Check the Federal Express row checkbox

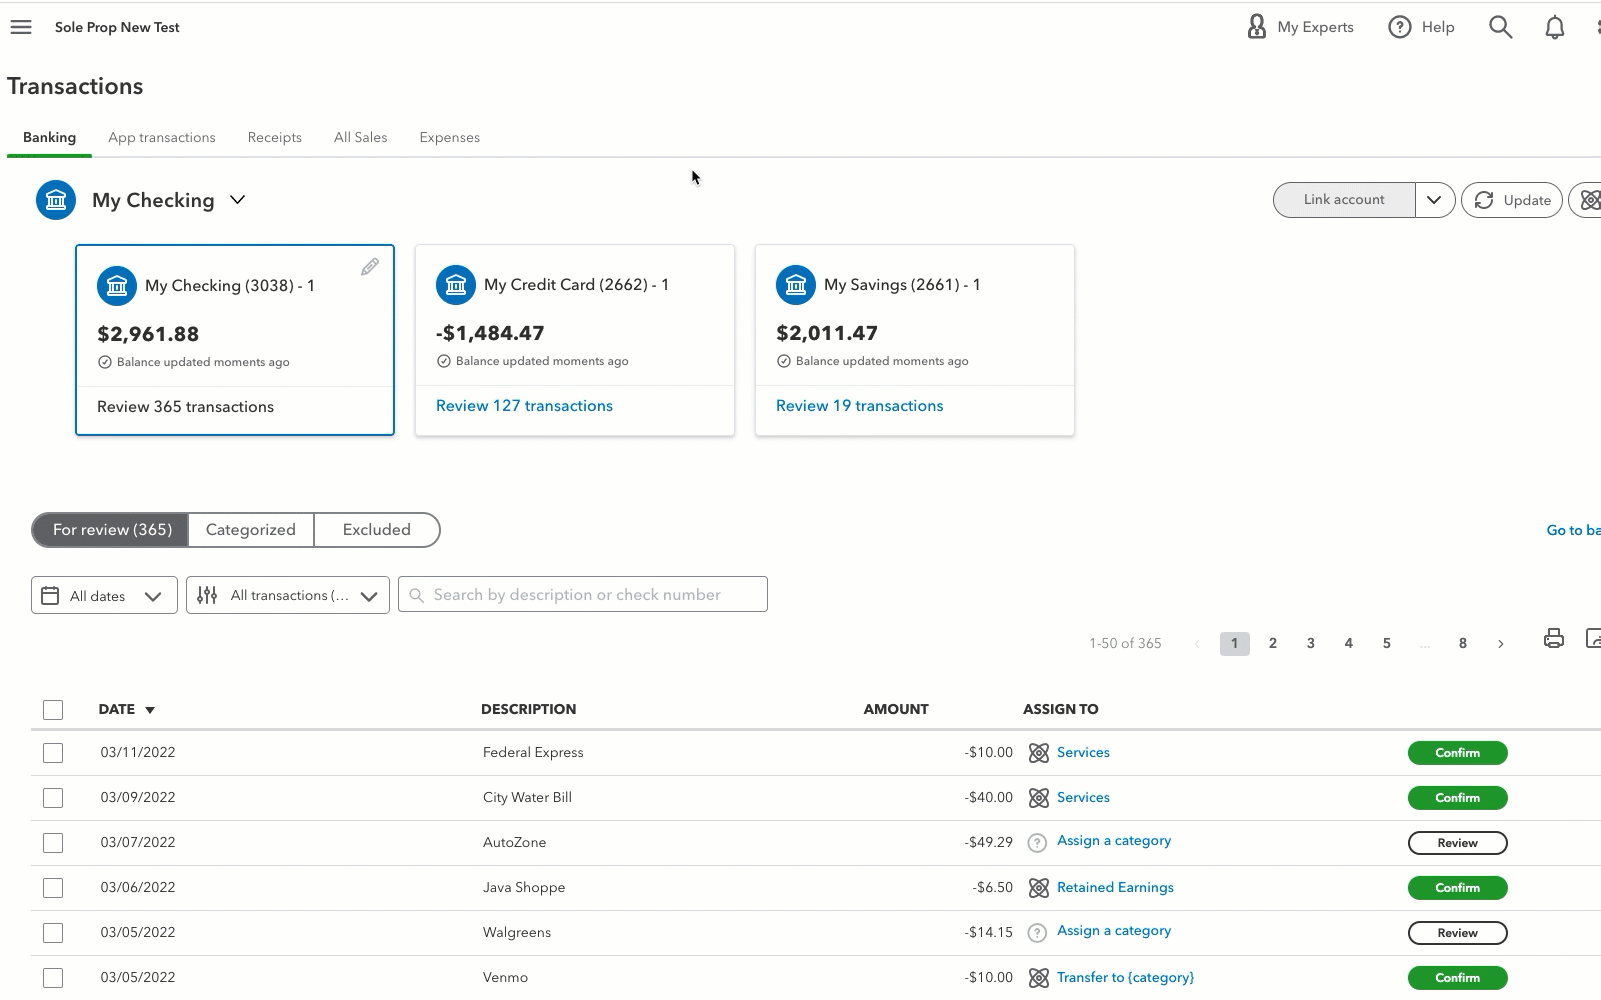point(53,753)
